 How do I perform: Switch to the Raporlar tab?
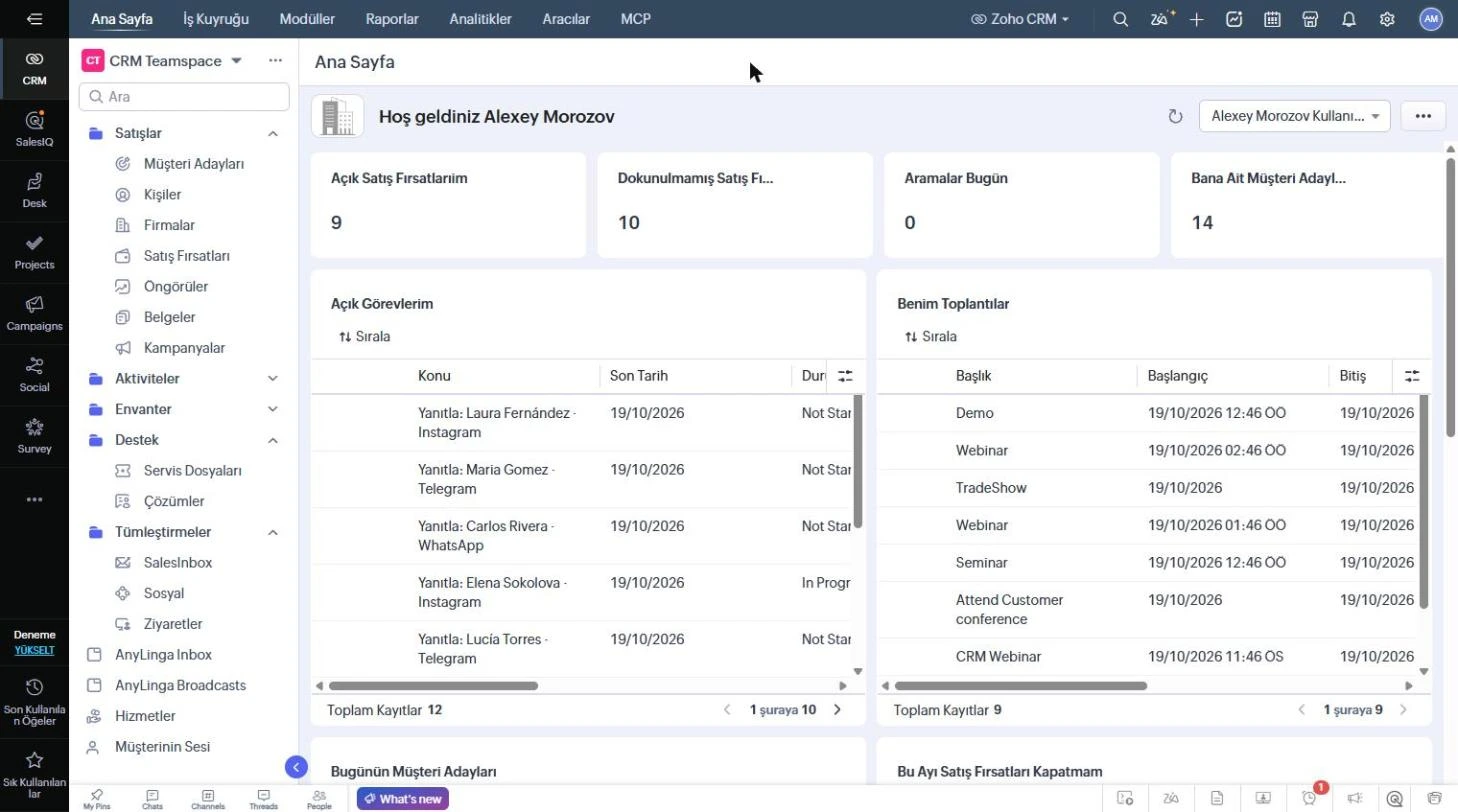tap(392, 19)
